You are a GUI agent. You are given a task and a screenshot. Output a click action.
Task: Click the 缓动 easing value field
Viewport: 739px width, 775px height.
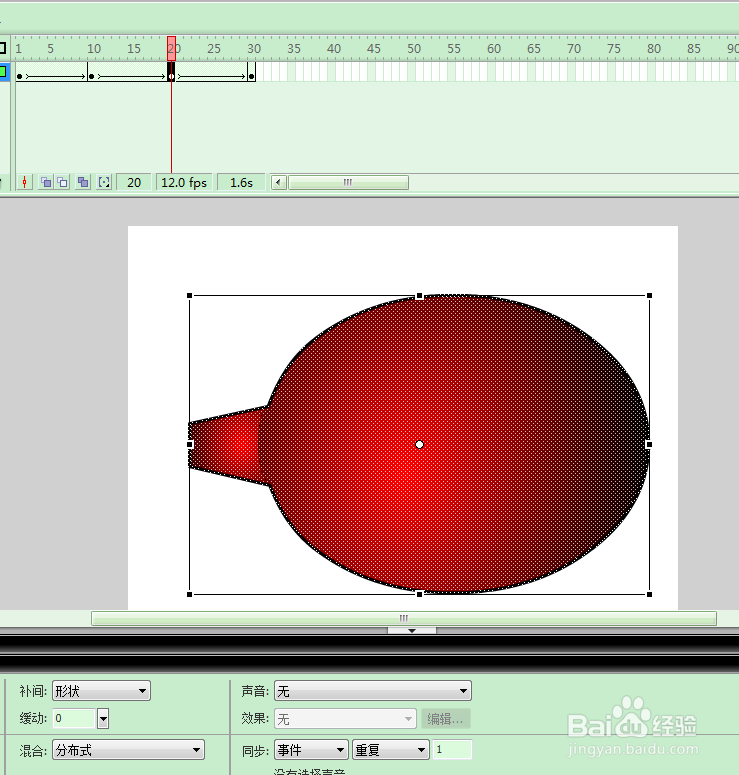click(x=74, y=718)
